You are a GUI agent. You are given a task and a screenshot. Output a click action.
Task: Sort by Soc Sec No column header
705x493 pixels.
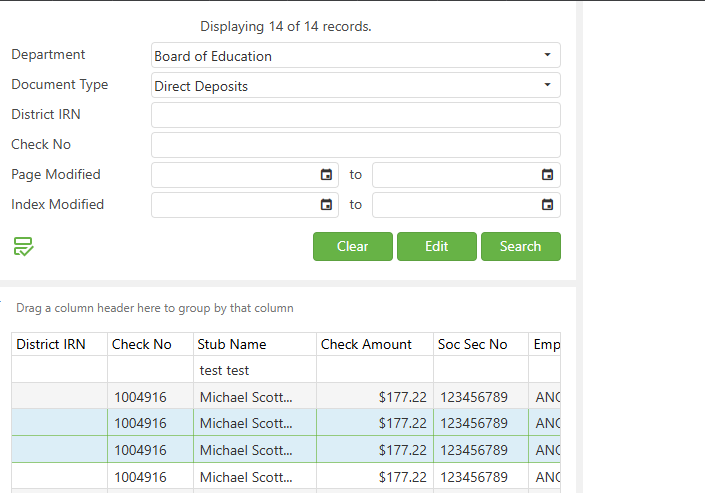pos(481,345)
